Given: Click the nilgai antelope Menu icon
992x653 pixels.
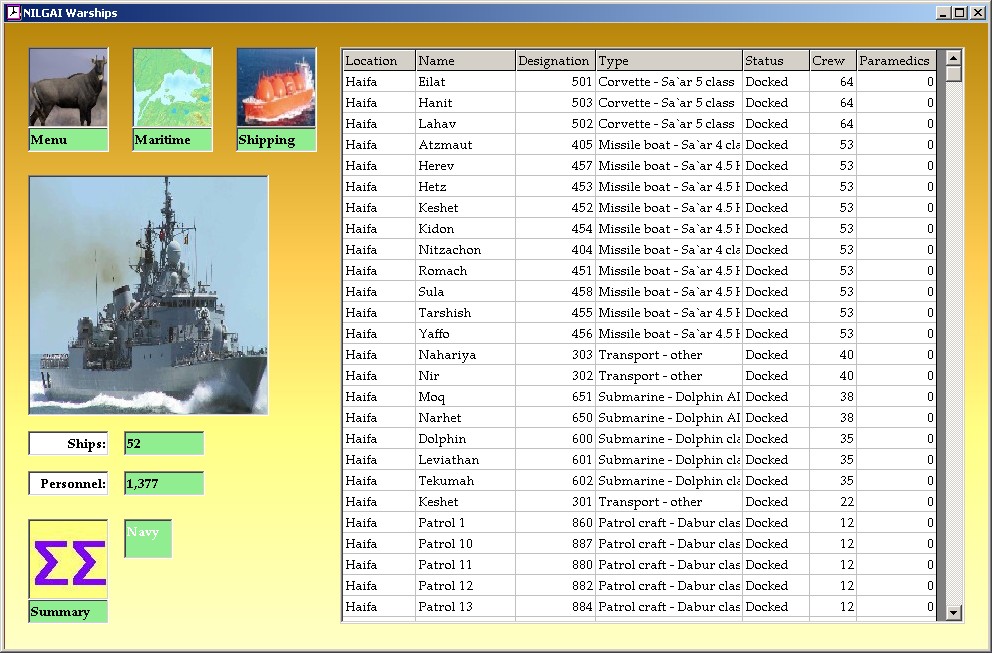Looking at the screenshot, I should click(68, 88).
